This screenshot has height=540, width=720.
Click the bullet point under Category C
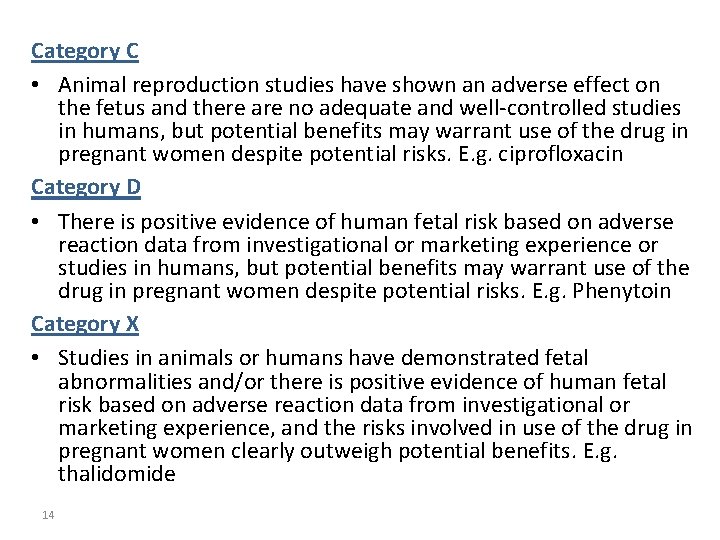pyautogui.click(x=36, y=85)
